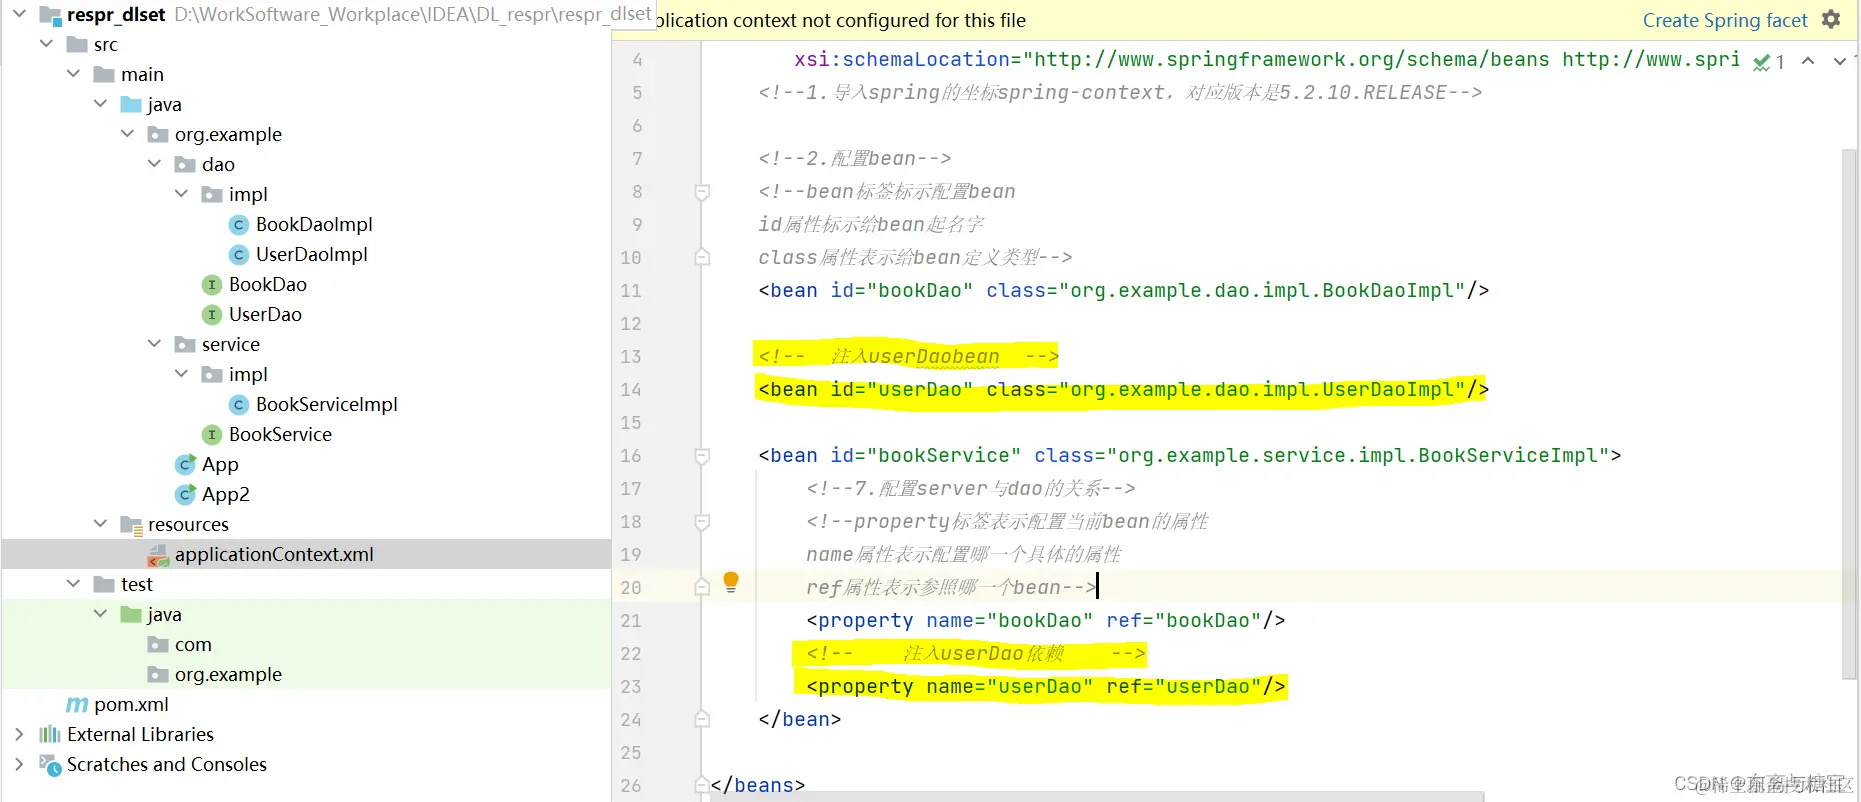Image resolution: width=1861 pixels, height=802 pixels.
Task: Expand the External Libraries node
Action: coord(19,734)
